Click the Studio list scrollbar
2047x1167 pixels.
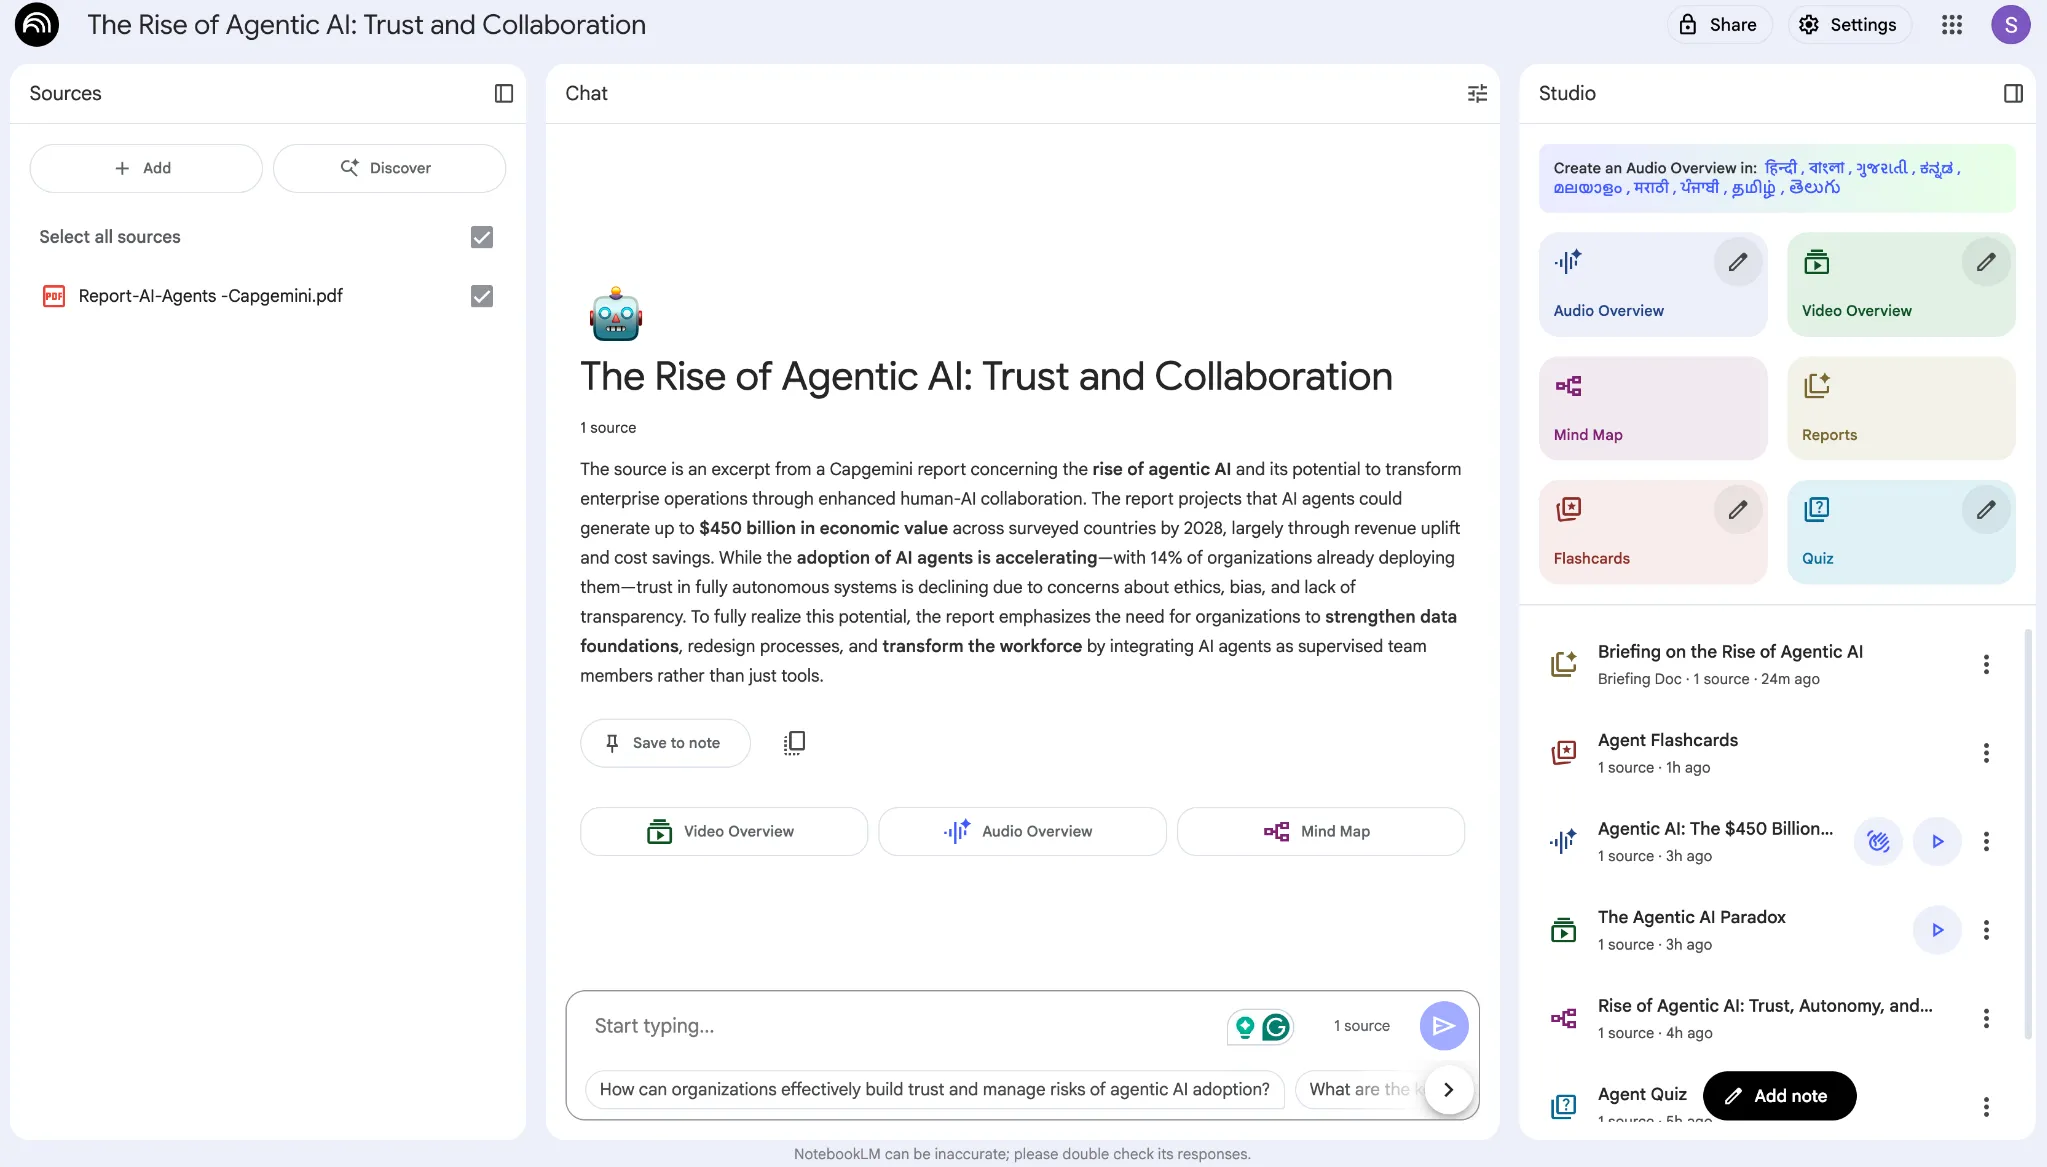[2027, 832]
